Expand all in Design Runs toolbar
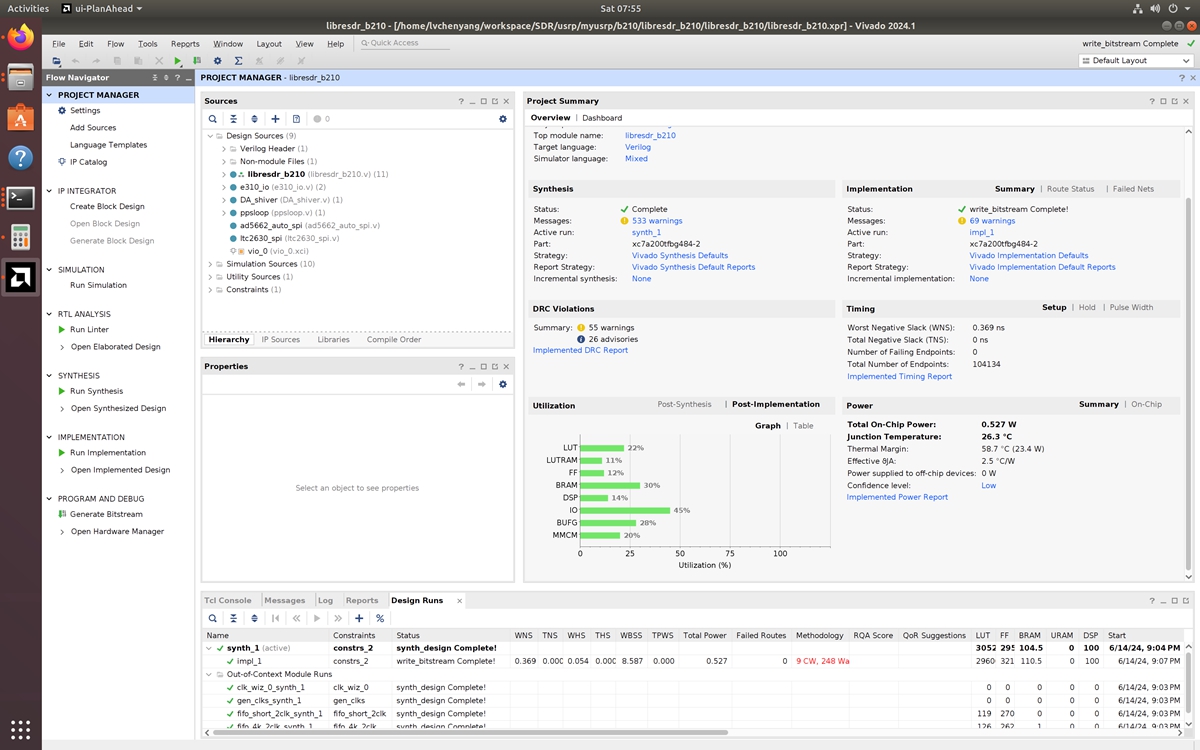Screen dimensions: 1200x750 pyautogui.click(x=254, y=618)
